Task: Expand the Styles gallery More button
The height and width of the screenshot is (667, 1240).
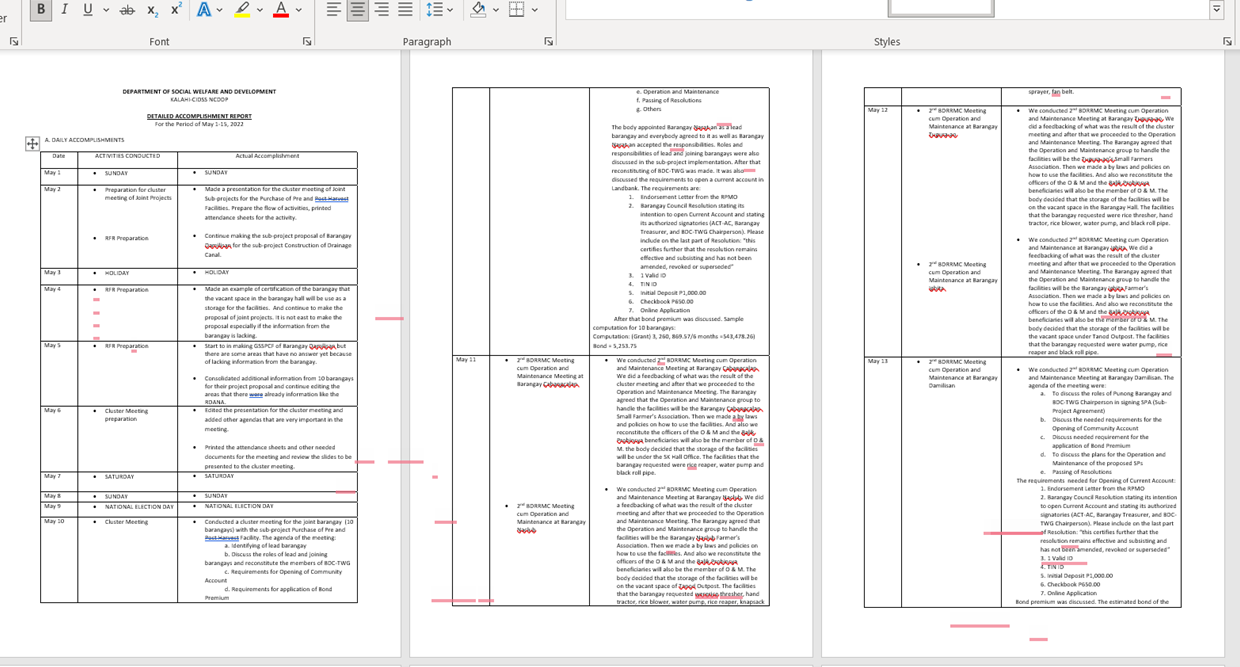Action: [1217, 9]
